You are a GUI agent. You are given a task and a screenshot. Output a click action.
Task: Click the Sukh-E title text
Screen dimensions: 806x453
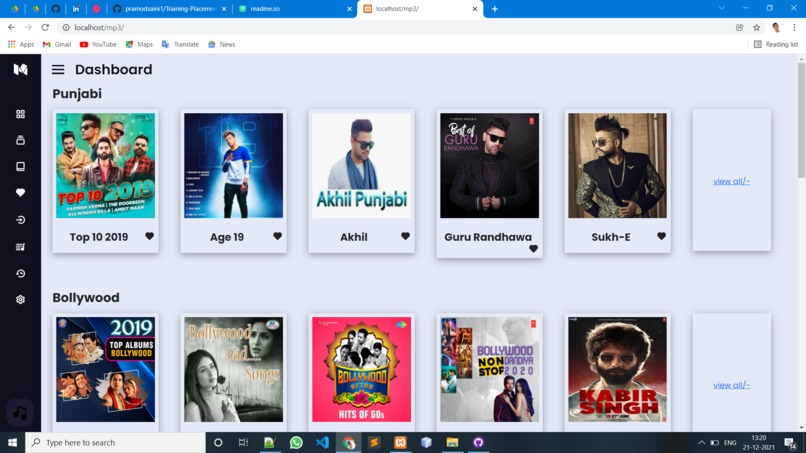pos(611,237)
